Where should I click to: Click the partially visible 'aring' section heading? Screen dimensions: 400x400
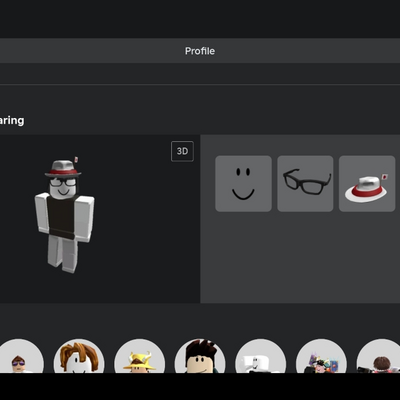click(x=12, y=120)
